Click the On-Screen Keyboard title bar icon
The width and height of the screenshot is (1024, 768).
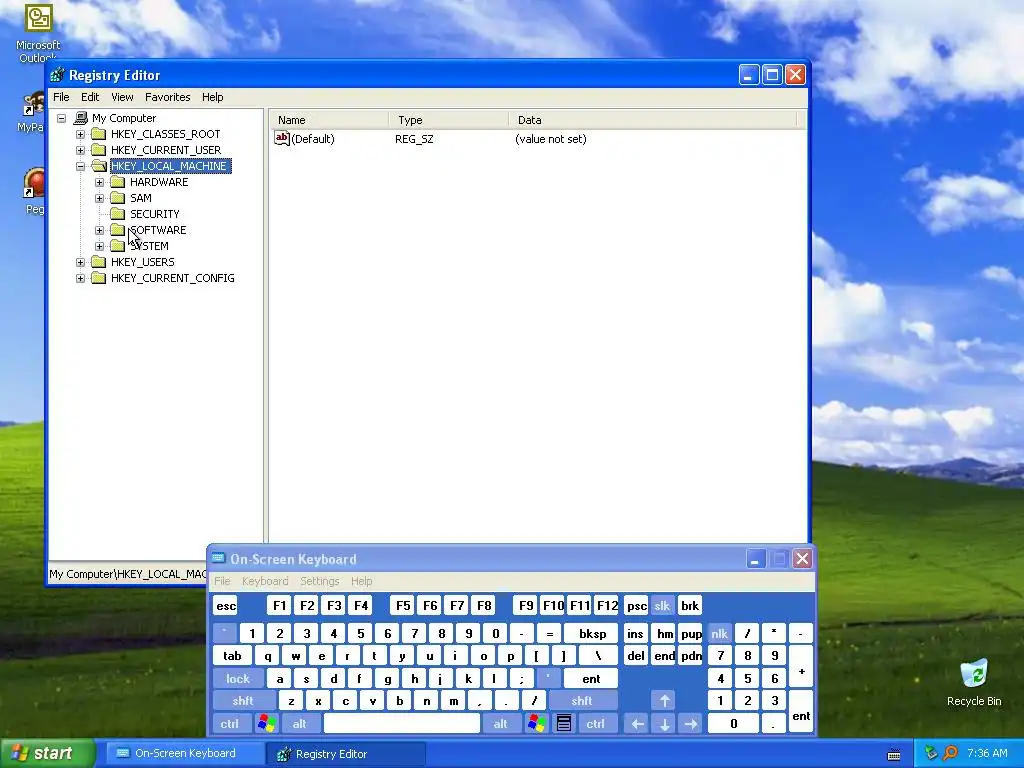pos(218,559)
